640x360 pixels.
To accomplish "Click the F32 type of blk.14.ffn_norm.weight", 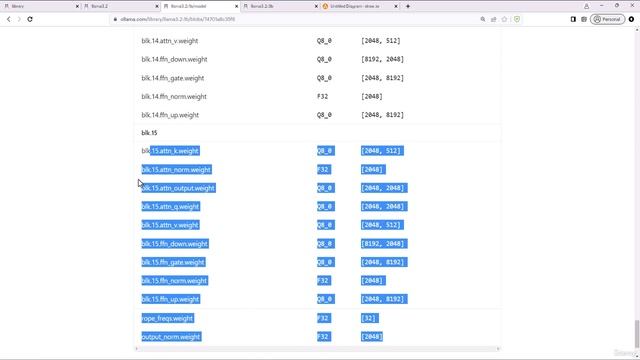I will pyautogui.click(x=322, y=96).
